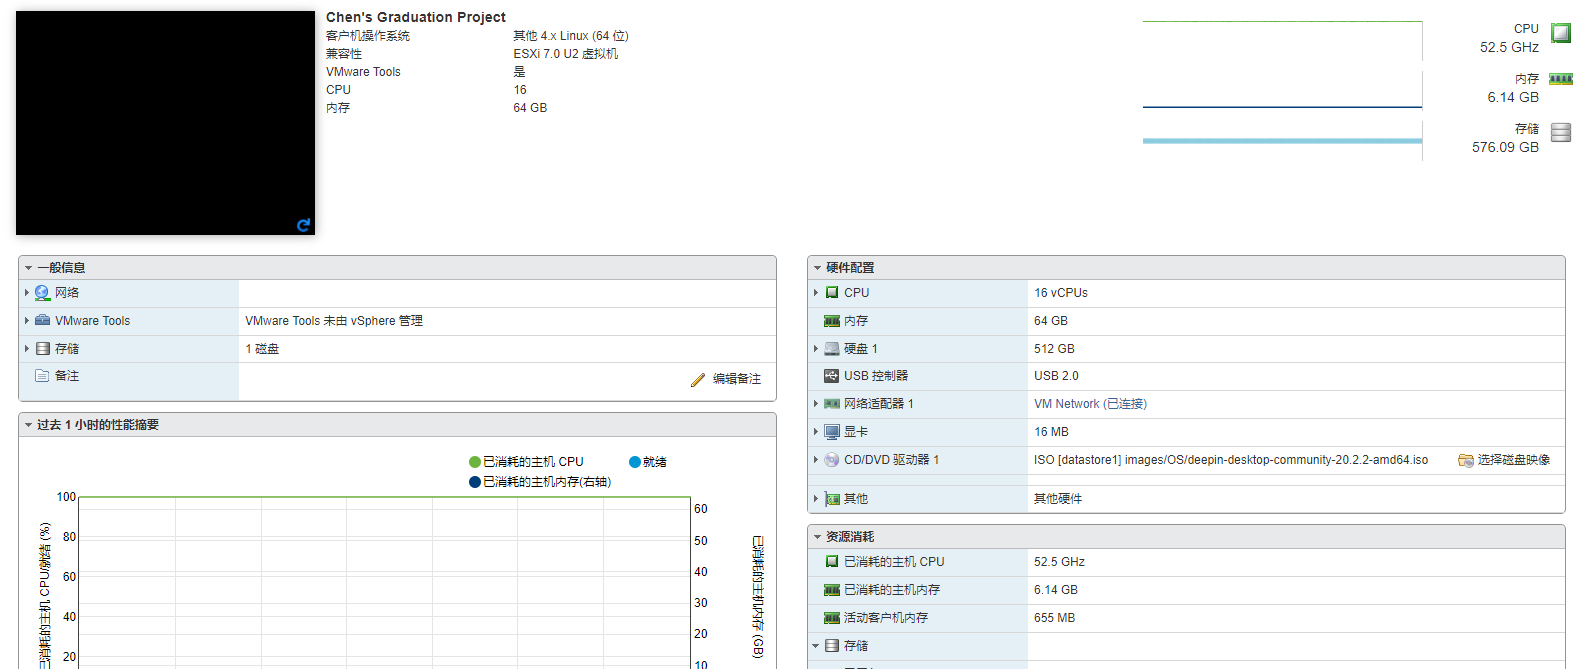The width and height of the screenshot is (1588, 669).
Task: Collapse the 一般信息 panel
Action: 29,268
